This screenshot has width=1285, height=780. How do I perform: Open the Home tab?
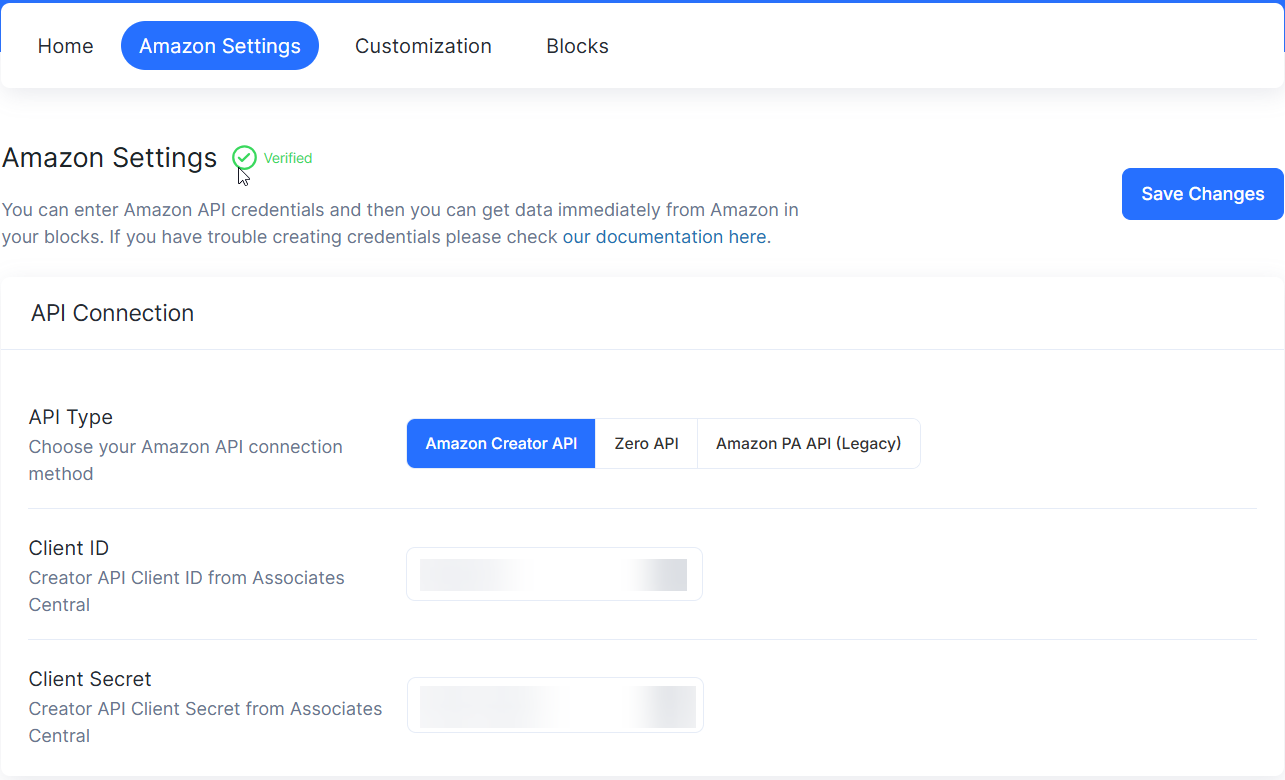66,46
